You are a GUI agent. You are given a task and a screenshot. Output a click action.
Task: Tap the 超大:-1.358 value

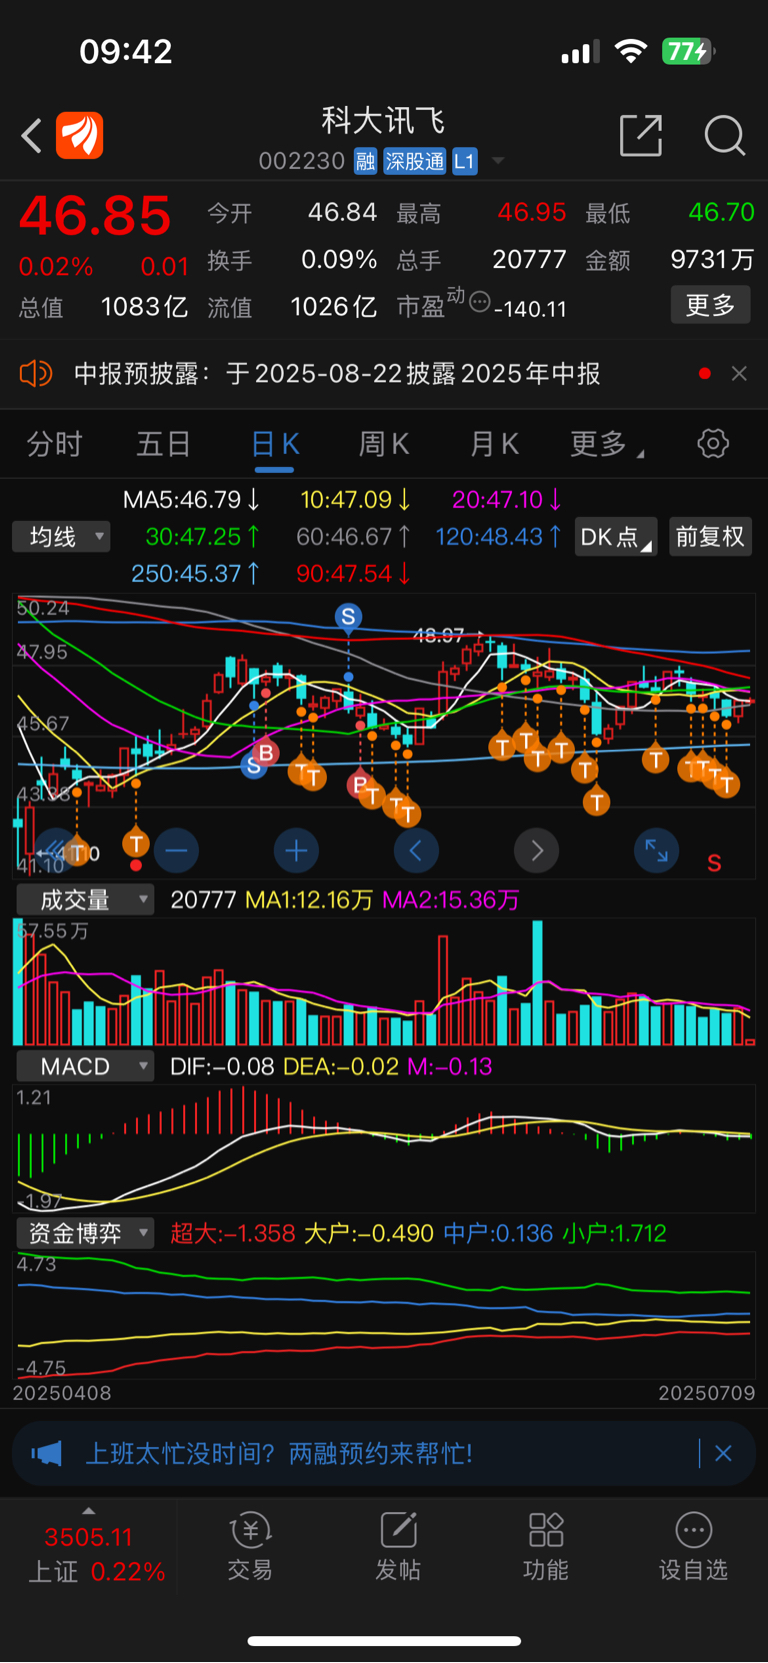point(233,1234)
